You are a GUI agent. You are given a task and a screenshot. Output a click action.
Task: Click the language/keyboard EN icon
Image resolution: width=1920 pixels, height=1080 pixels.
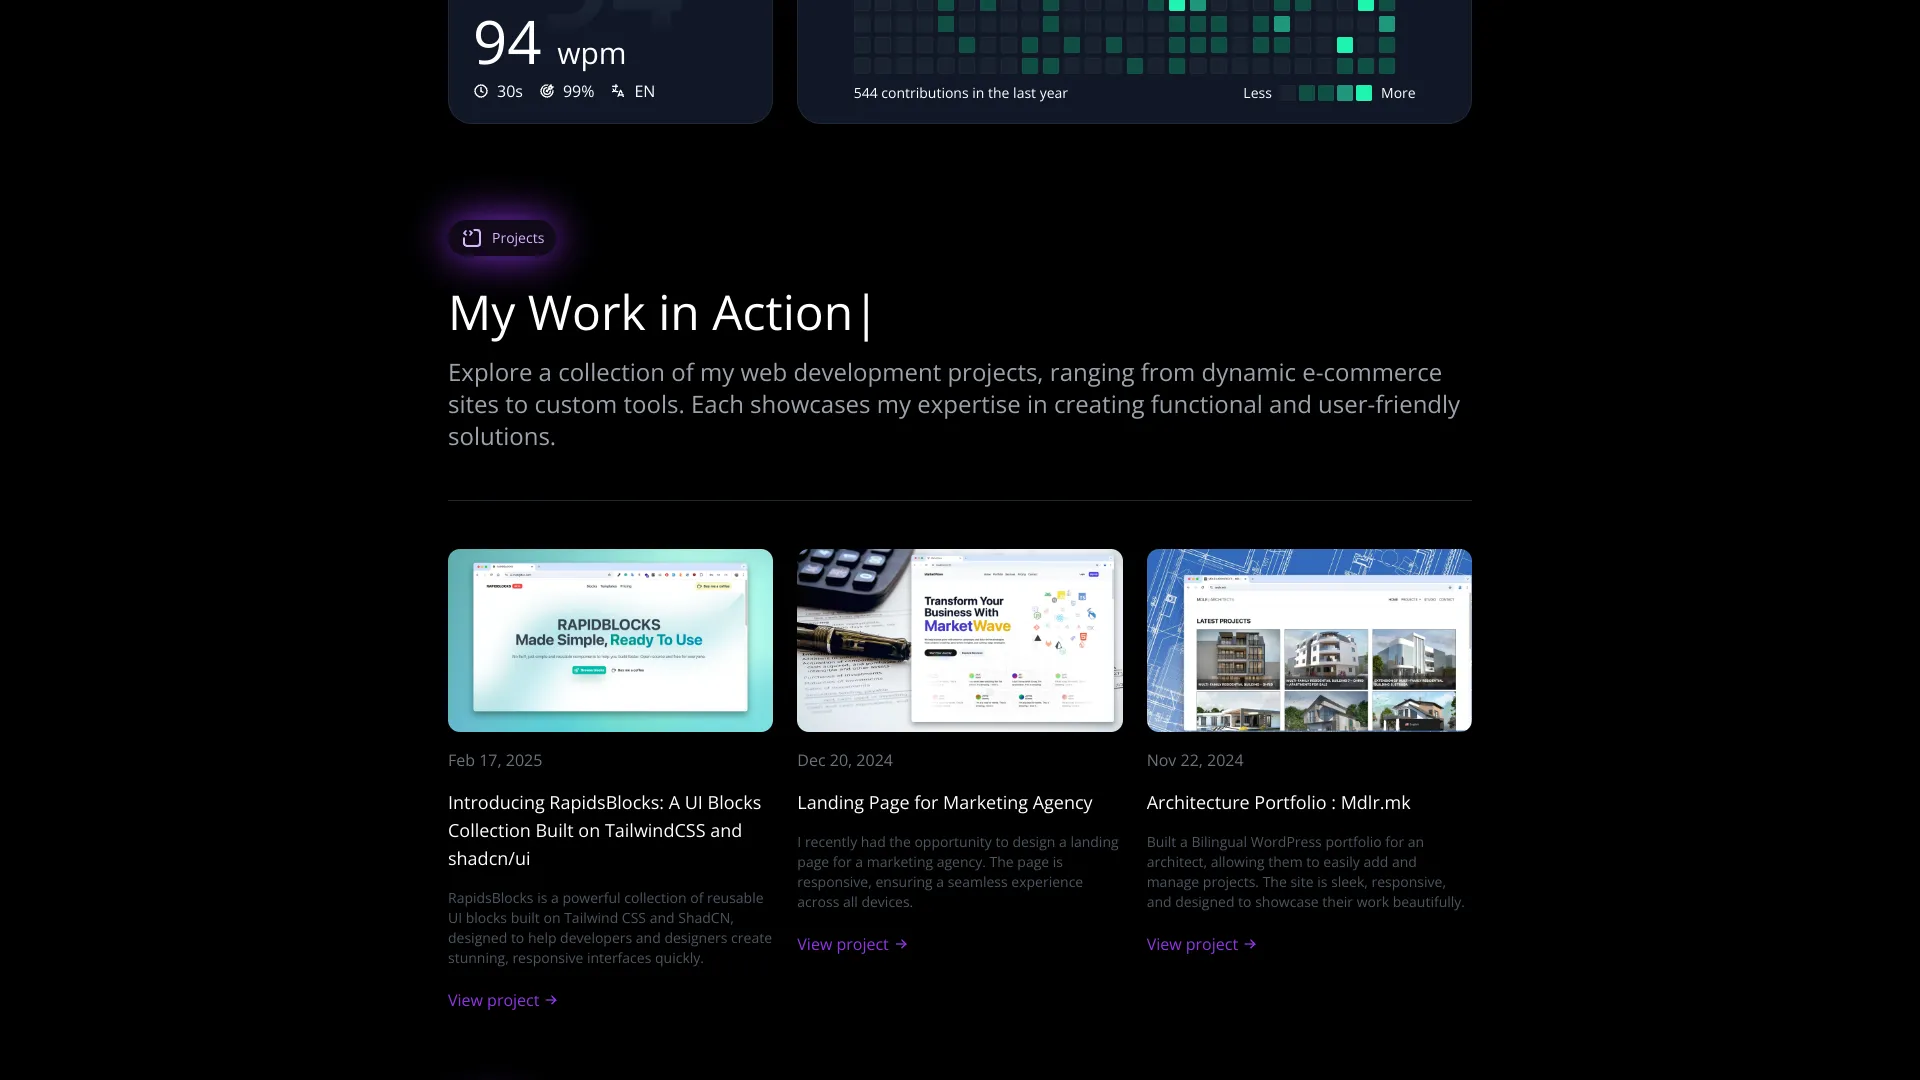[x=617, y=91]
